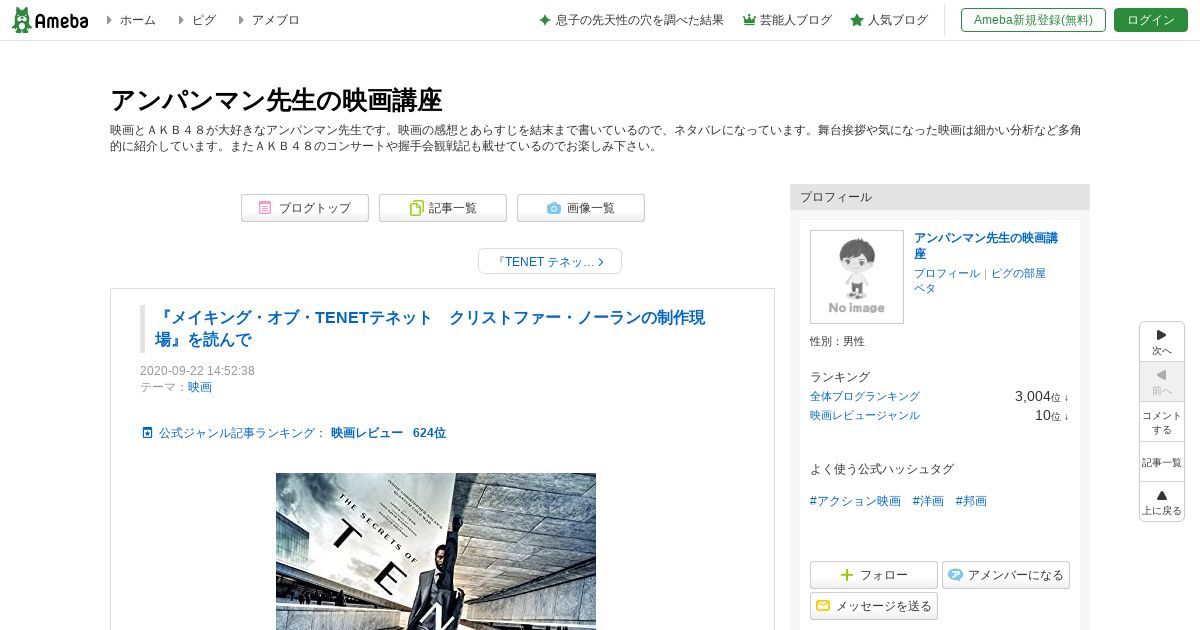1200x630 pixels.
Task: Click the Ameba logo
Action: (x=50, y=20)
